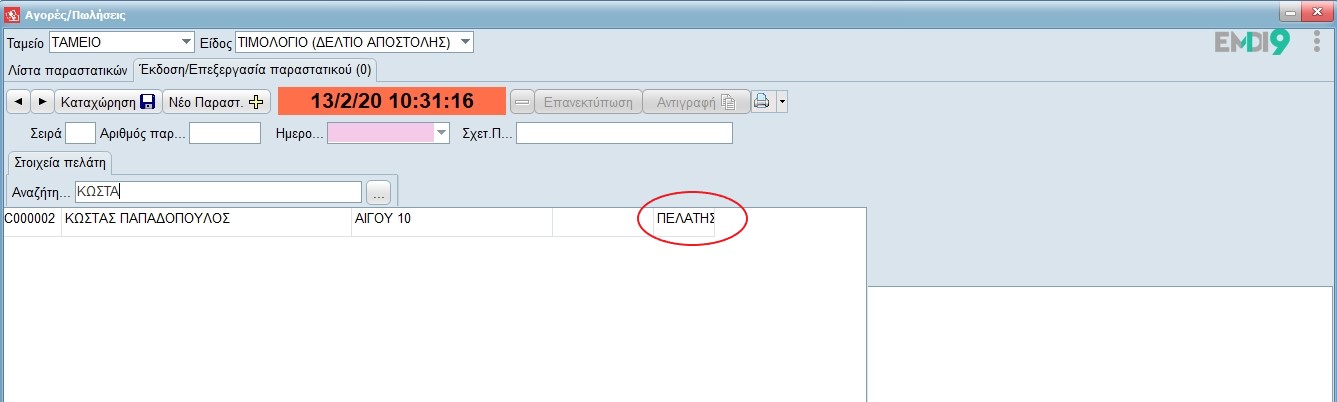
Task: Open the three-dot options menu near EMDI9 logo
Action: click(x=1317, y=43)
